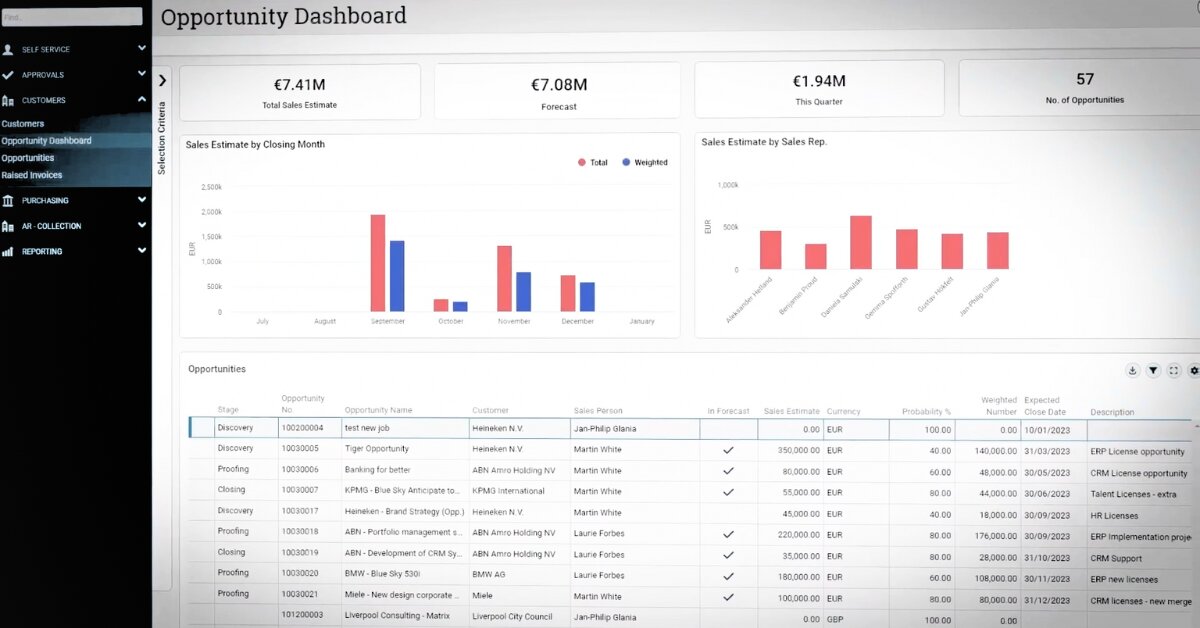Expand the Selection Criteria panel arrow
1200x628 pixels.
[162, 81]
